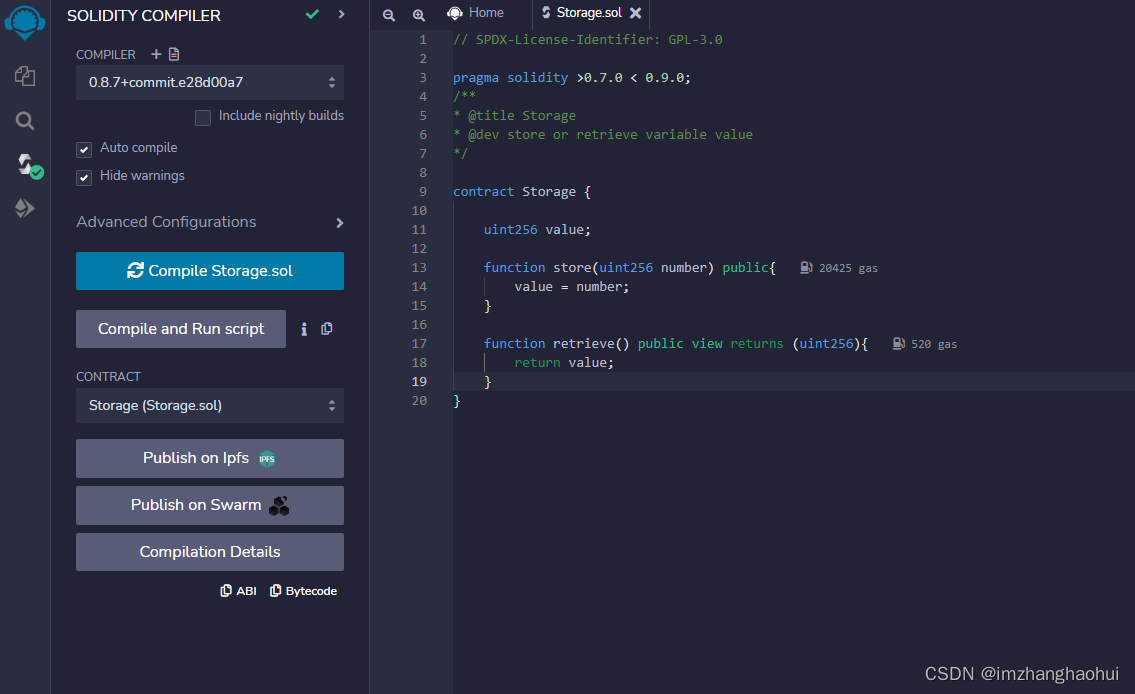
Task: Zoom out the editor font
Action: [x=389, y=14]
